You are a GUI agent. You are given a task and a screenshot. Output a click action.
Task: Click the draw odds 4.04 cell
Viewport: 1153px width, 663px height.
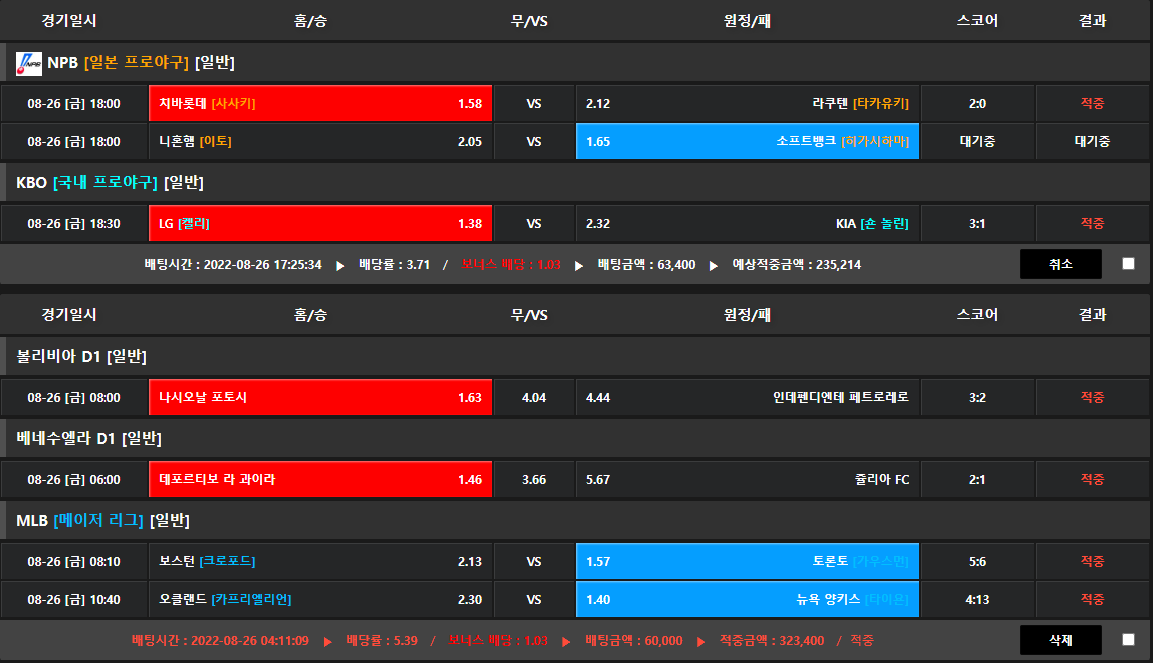(534, 397)
